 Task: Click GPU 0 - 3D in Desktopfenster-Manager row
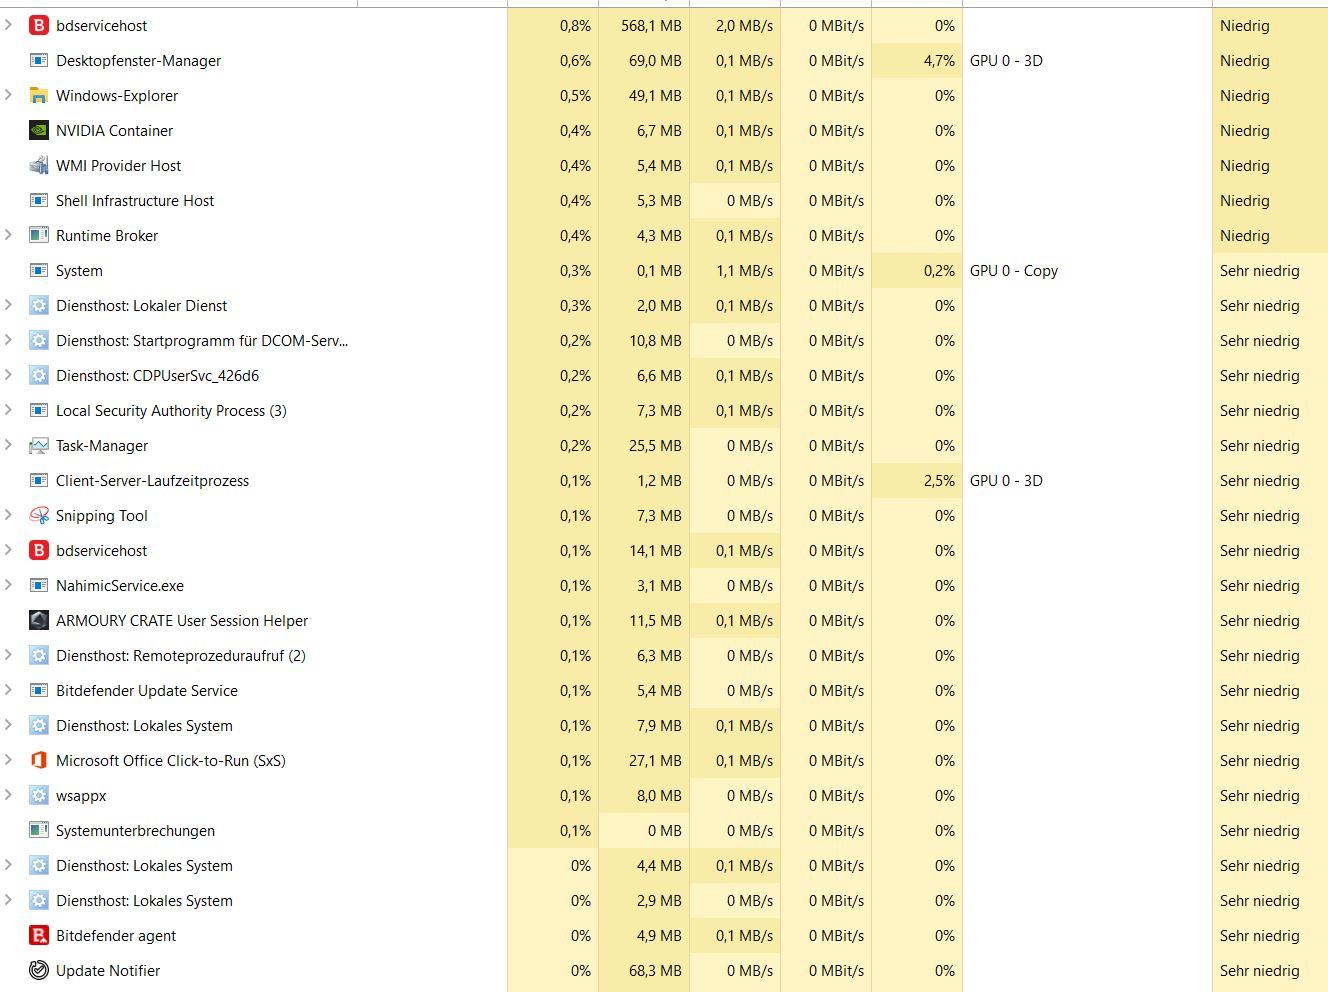pos(1006,61)
